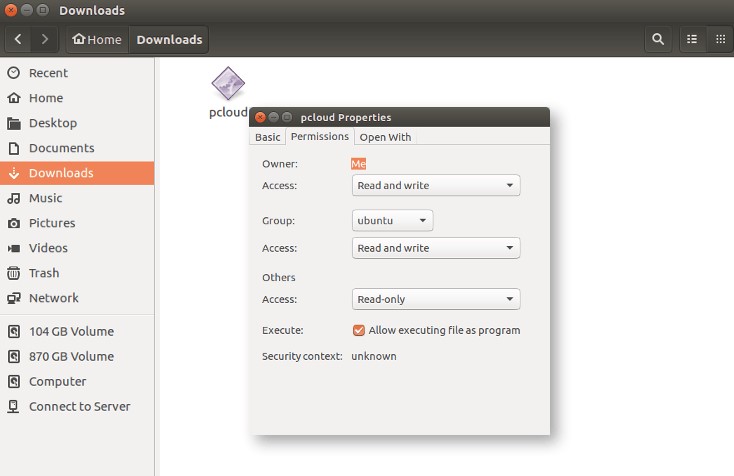734x476 pixels.
Task: Click the Trash bin icon in sidebar
Action: pyautogui.click(x=14, y=273)
